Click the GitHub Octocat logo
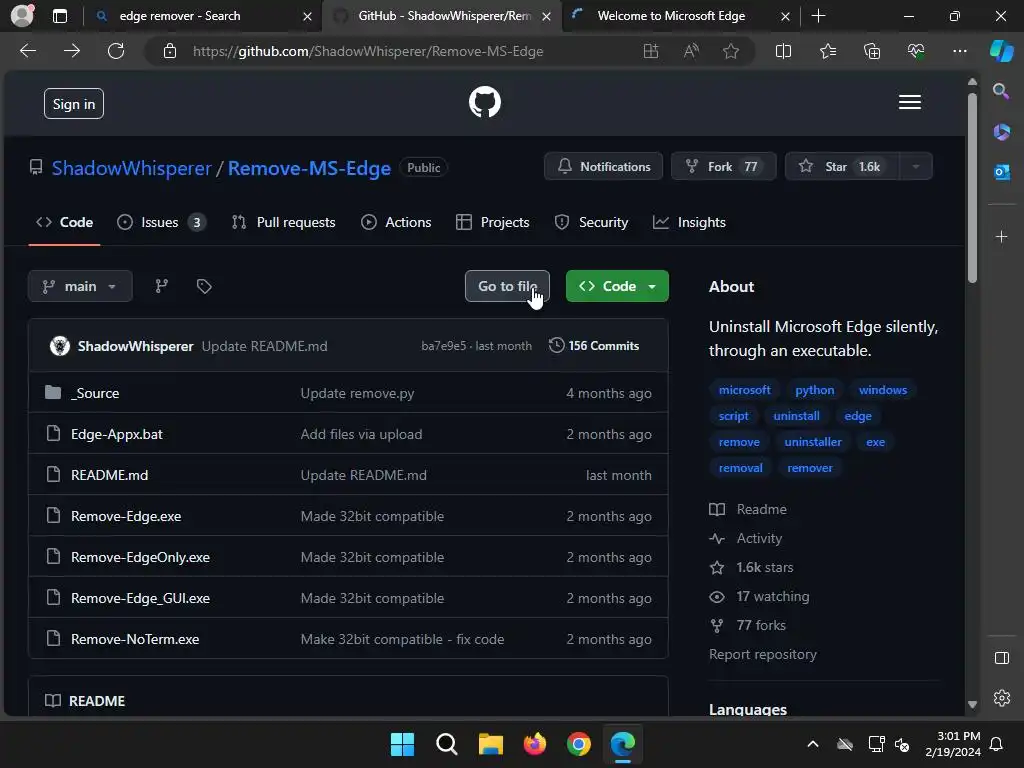This screenshot has height=768, width=1024. coord(485,102)
